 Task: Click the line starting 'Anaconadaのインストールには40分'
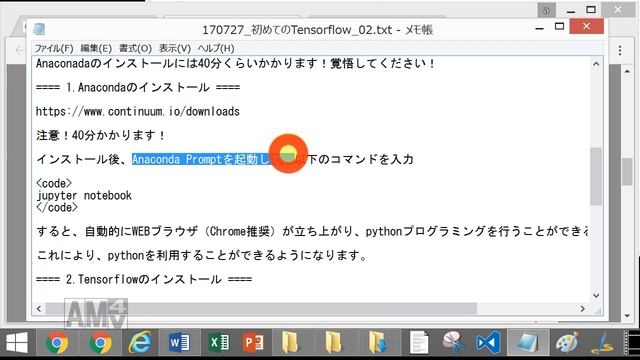tap(236, 64)
